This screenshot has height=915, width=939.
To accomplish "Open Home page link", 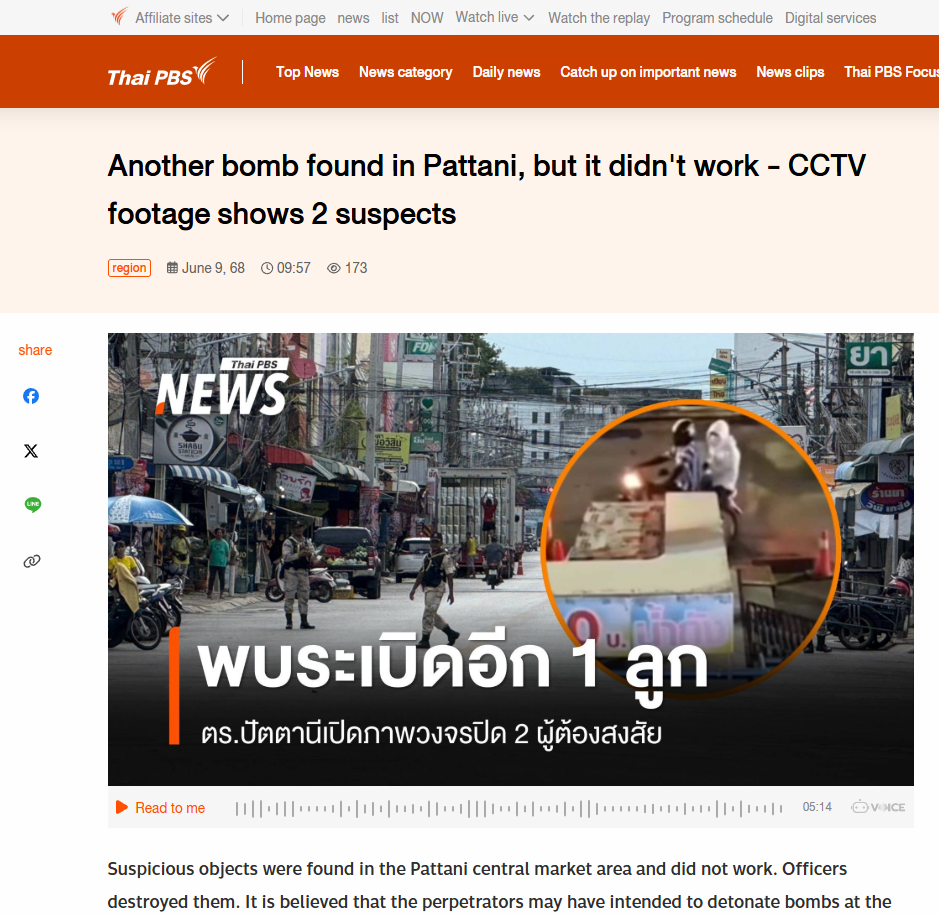I will coord(290,18).
